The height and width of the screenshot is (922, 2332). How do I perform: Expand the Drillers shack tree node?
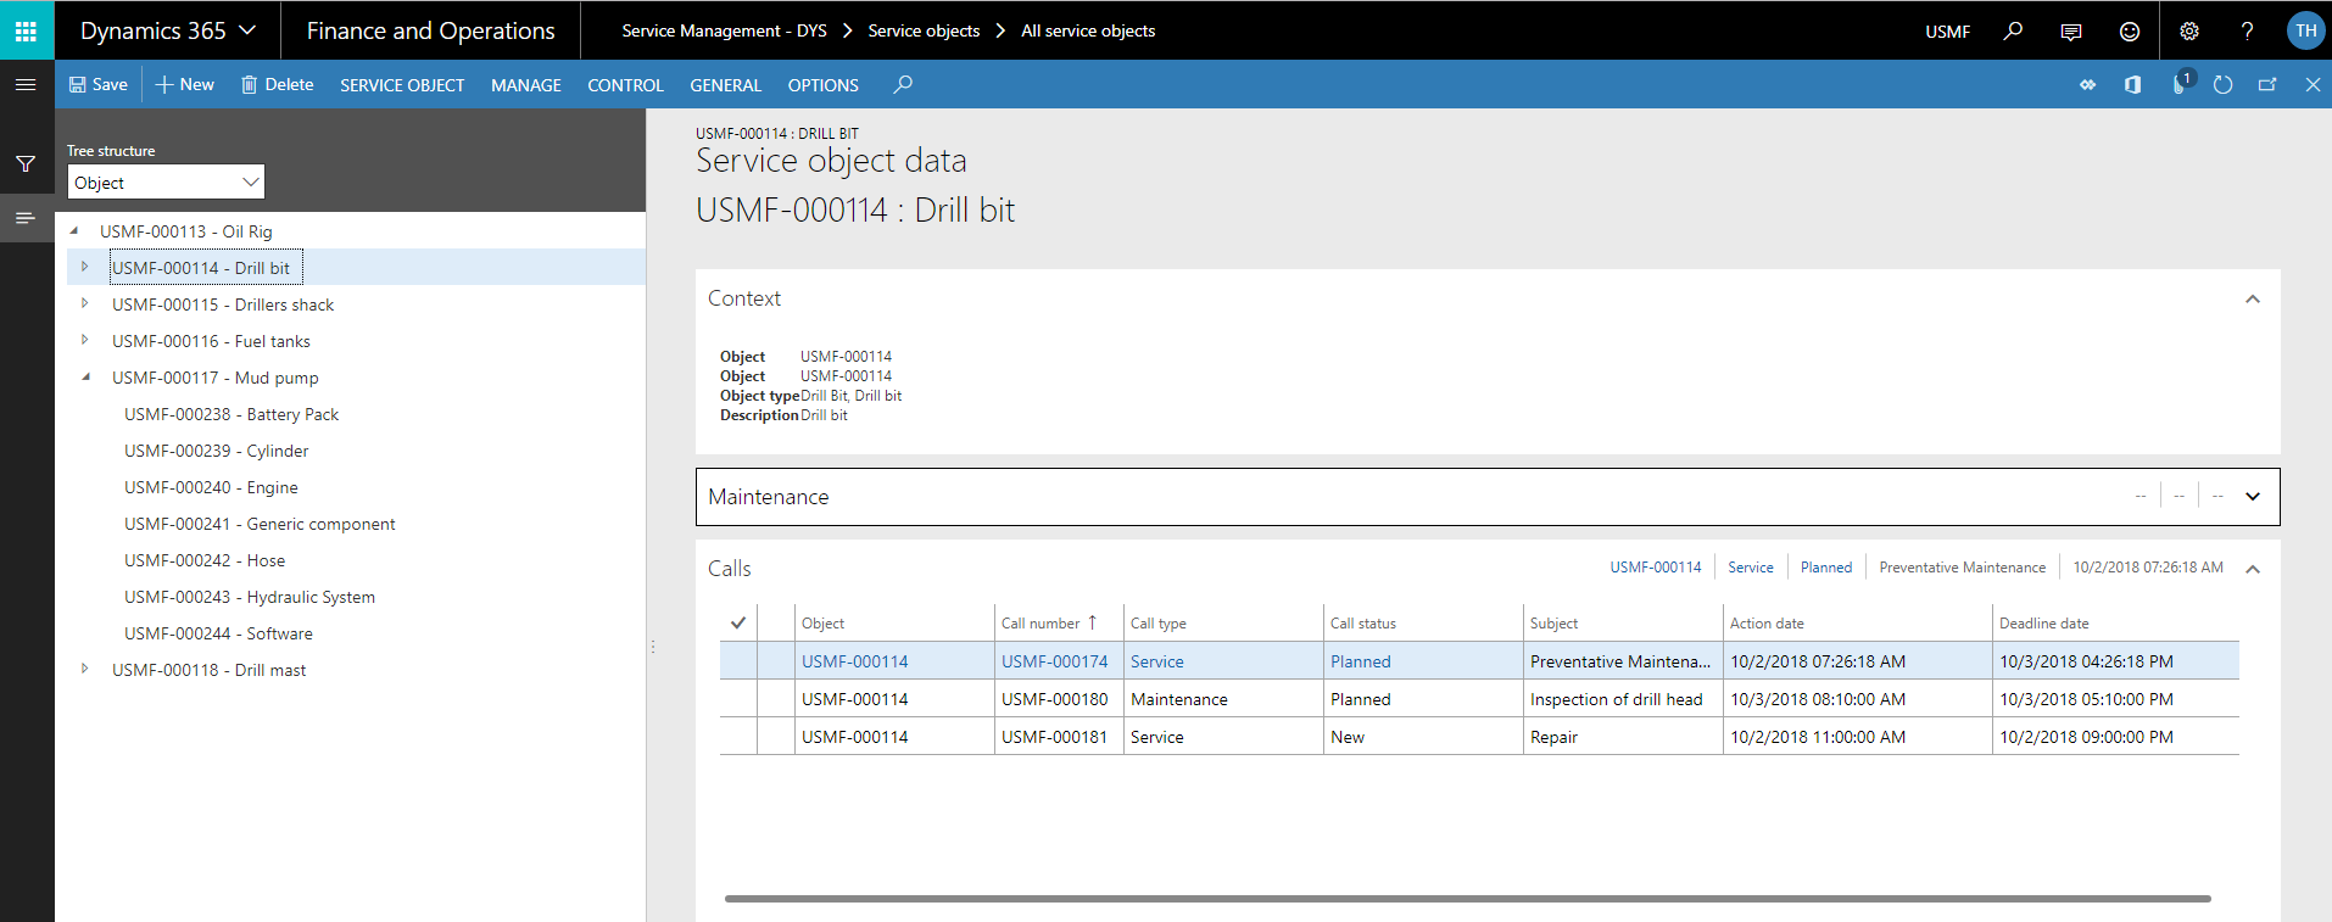pos(85,304)
